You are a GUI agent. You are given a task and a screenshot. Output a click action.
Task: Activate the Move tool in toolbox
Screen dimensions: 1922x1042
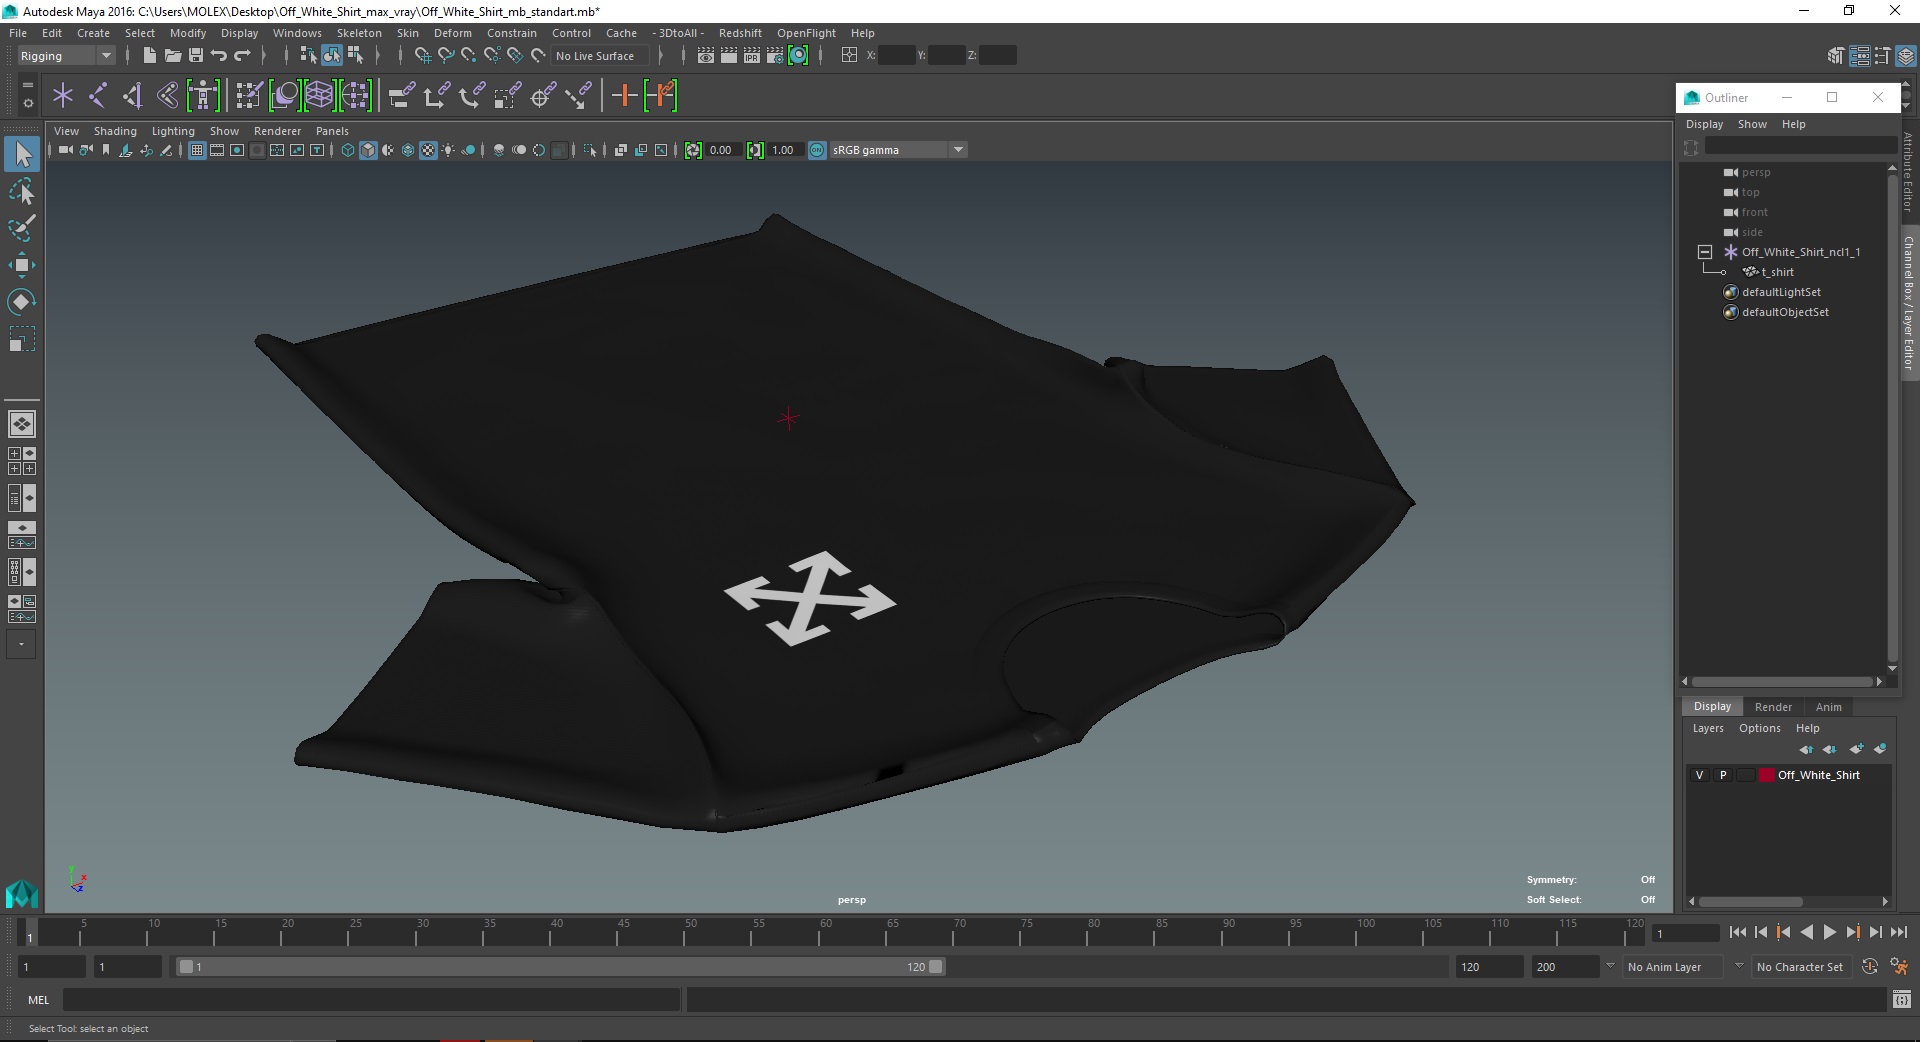click(22, 265)
